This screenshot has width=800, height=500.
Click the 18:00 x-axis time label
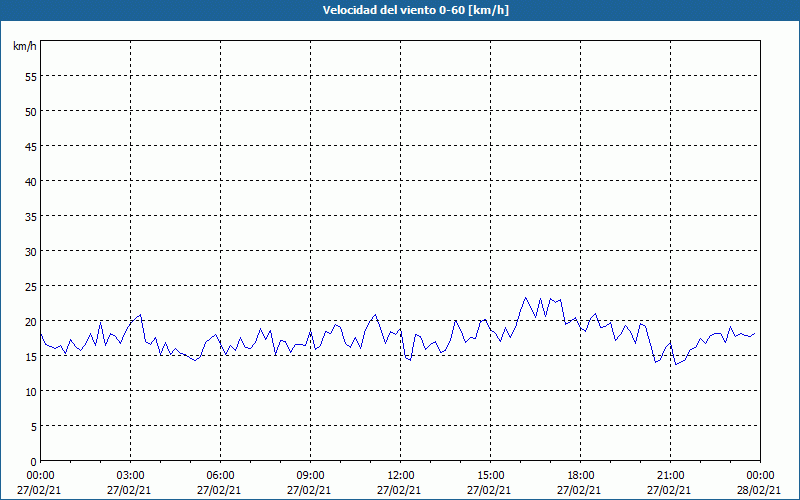581,476
